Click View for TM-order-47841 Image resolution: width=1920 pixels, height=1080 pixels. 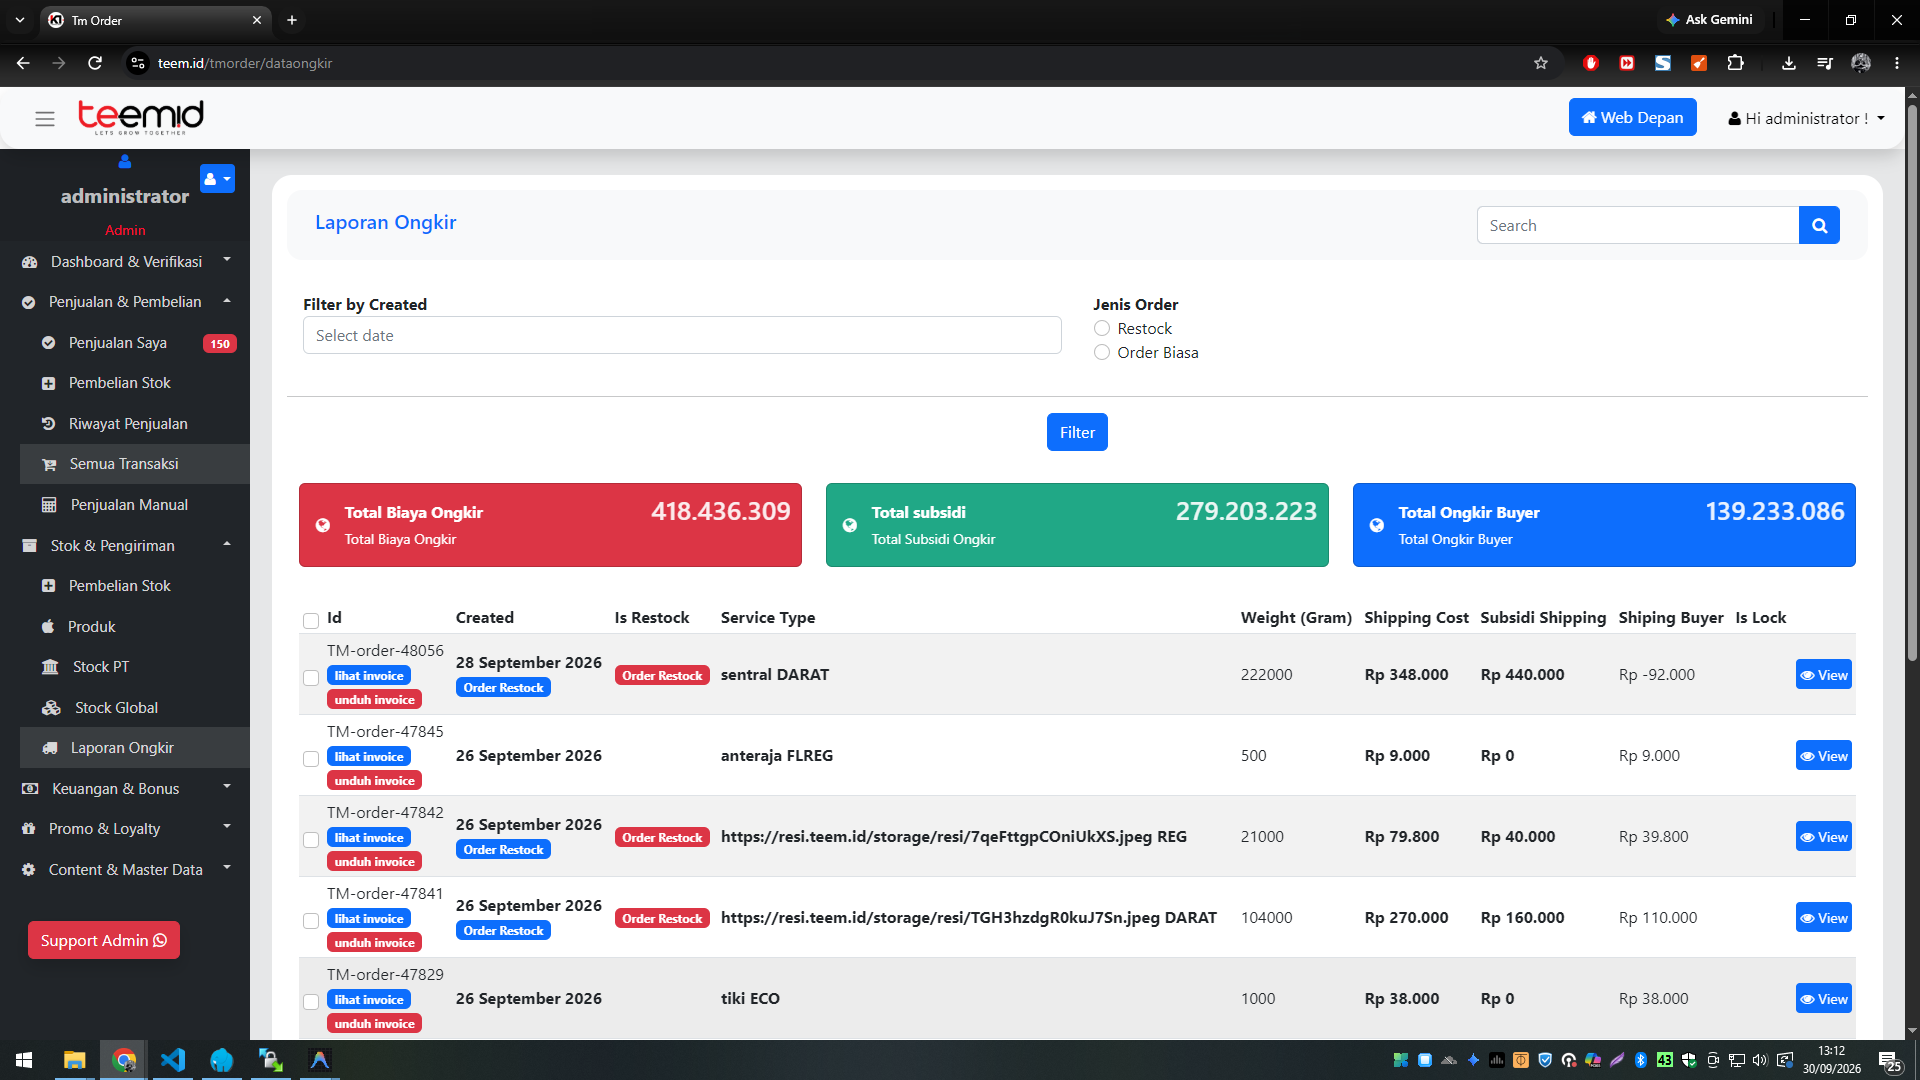1823,918
